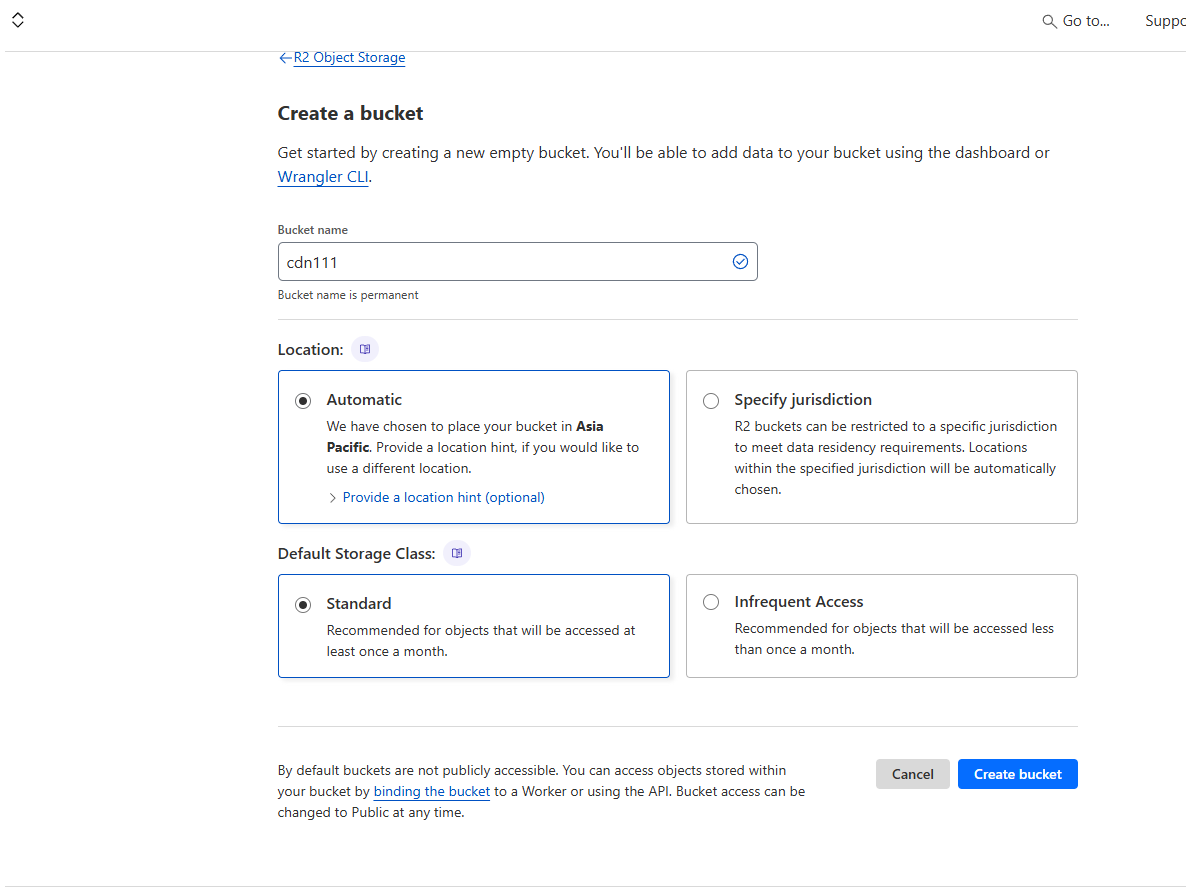
Task: Click into the Bucket name text field
Action: (500, 261)
